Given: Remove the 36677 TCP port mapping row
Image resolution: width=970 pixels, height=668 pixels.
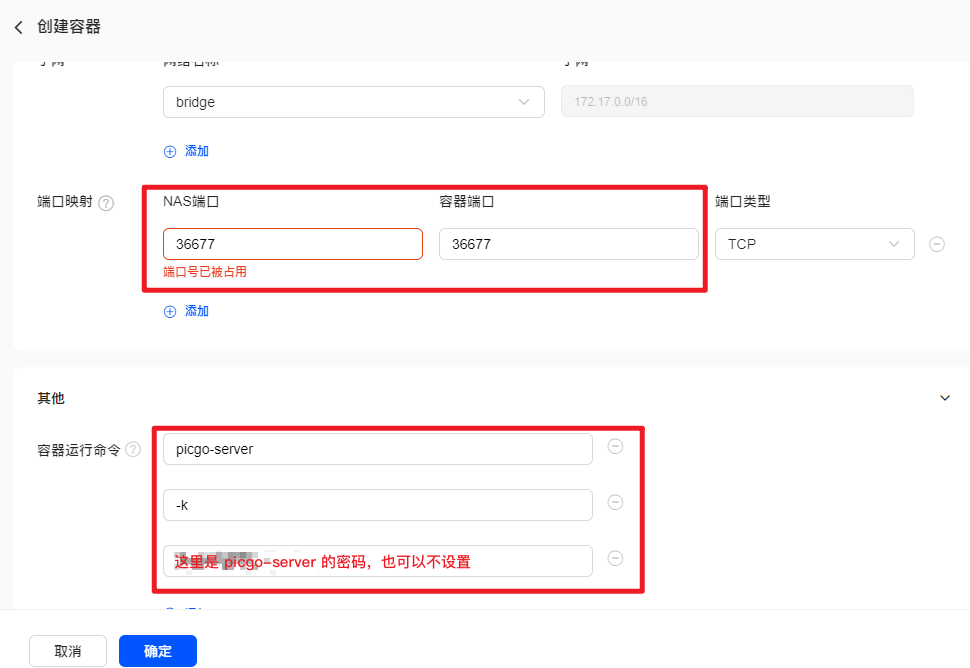Looking at the screenshot, I should click(937, 244).
